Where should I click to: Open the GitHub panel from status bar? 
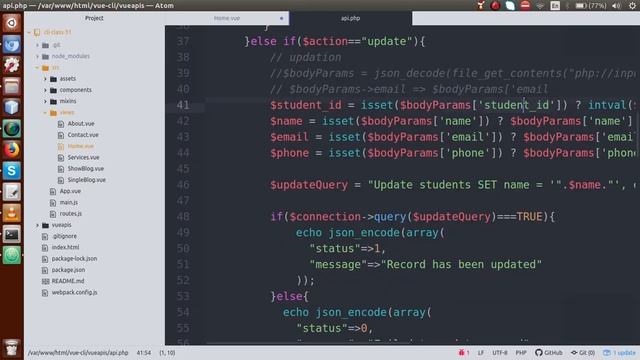tap(549, 352)
